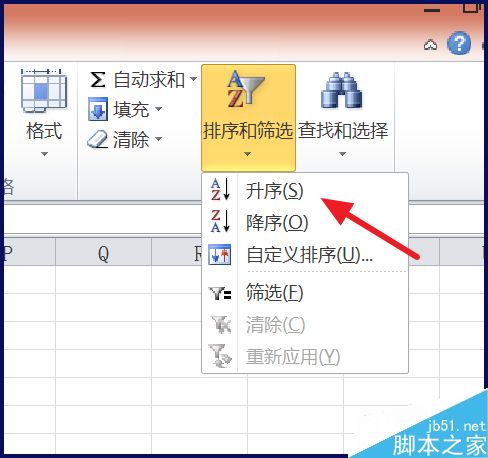This screenshot has width=488, height=458.
Task: Open Excel help question mark button
Action: click(x=459, y=43)
